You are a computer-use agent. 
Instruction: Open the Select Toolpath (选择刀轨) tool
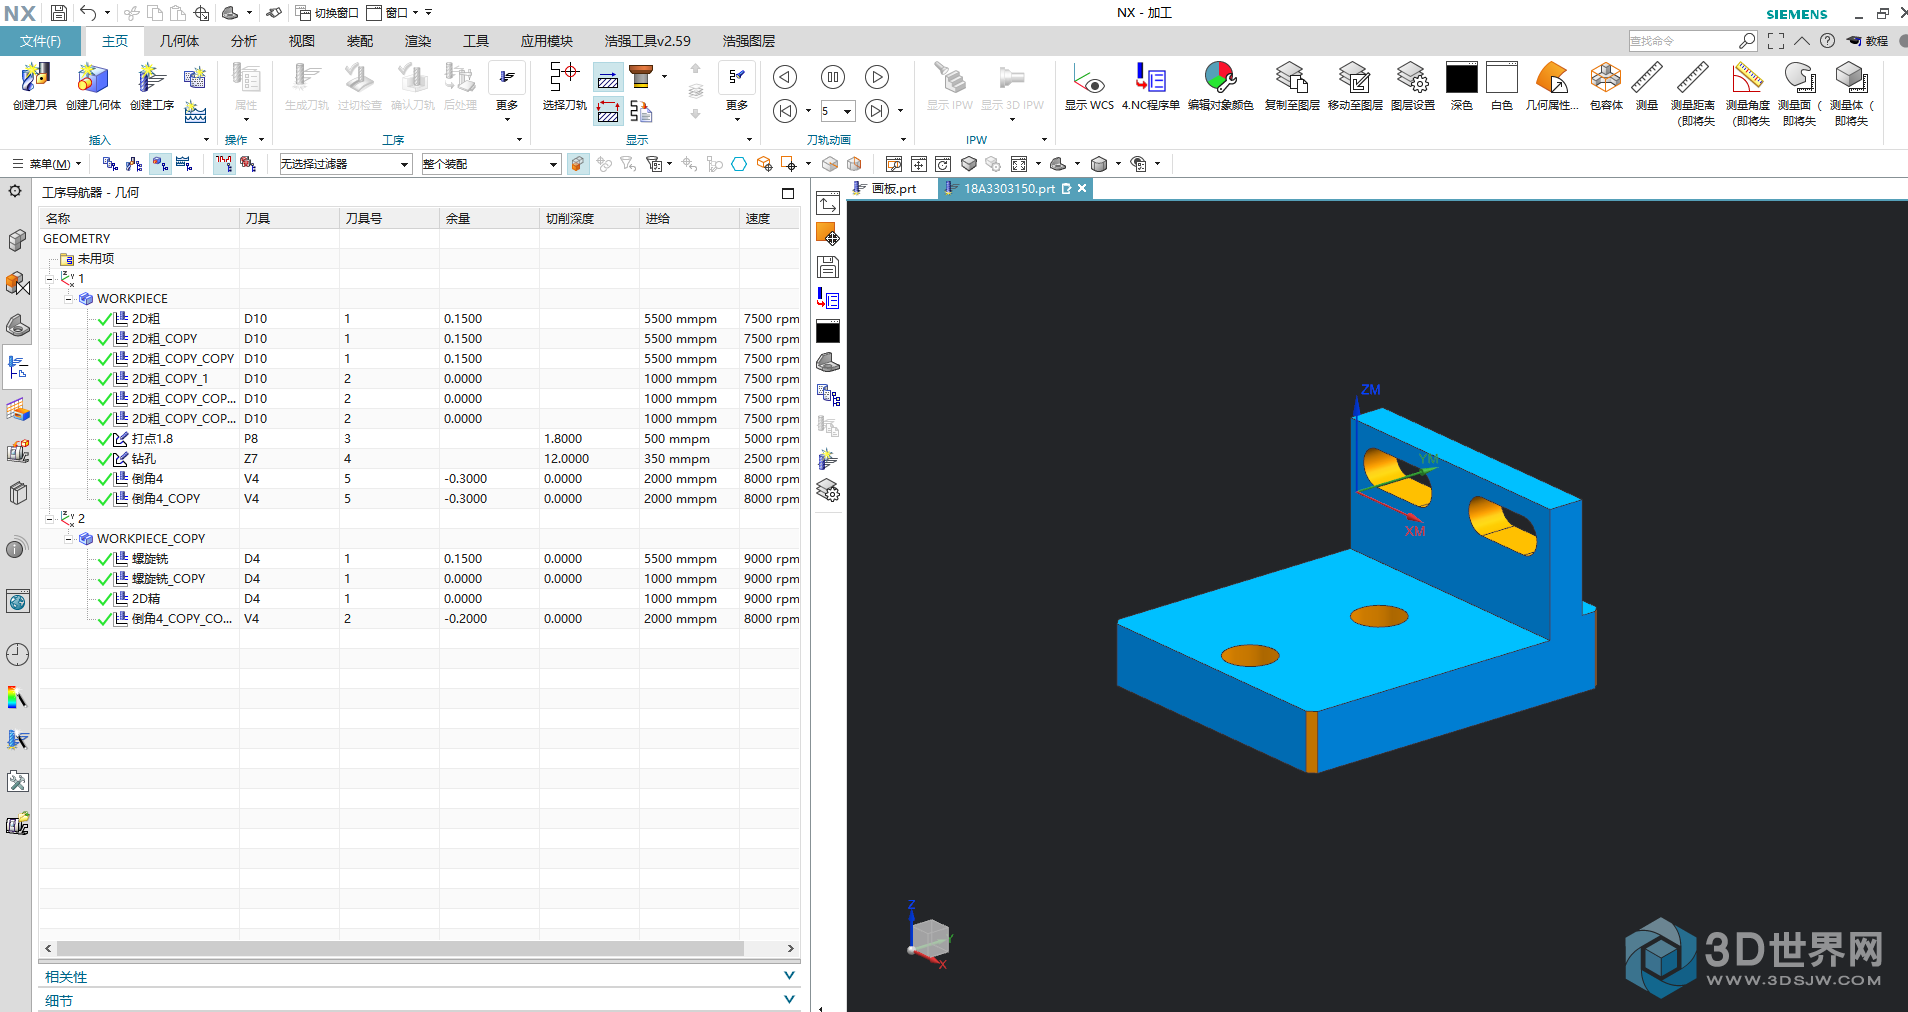coord(564,79)
